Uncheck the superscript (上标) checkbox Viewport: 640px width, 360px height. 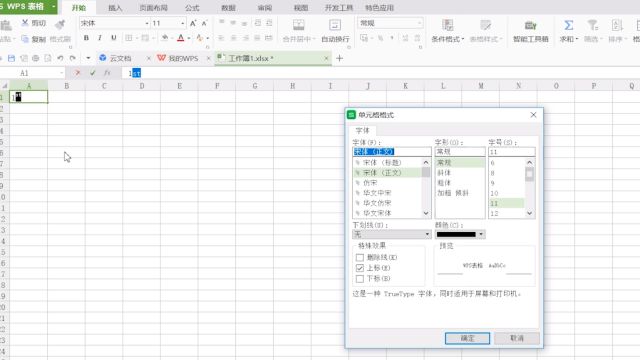[360, 268]
